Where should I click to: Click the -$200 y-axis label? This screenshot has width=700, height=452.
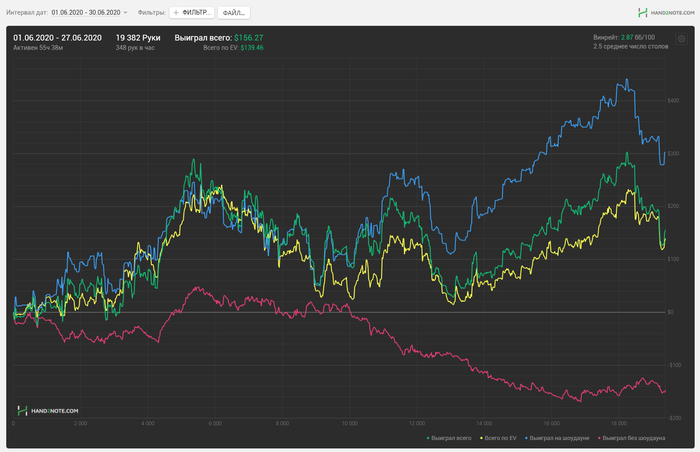tap(674, 418)
